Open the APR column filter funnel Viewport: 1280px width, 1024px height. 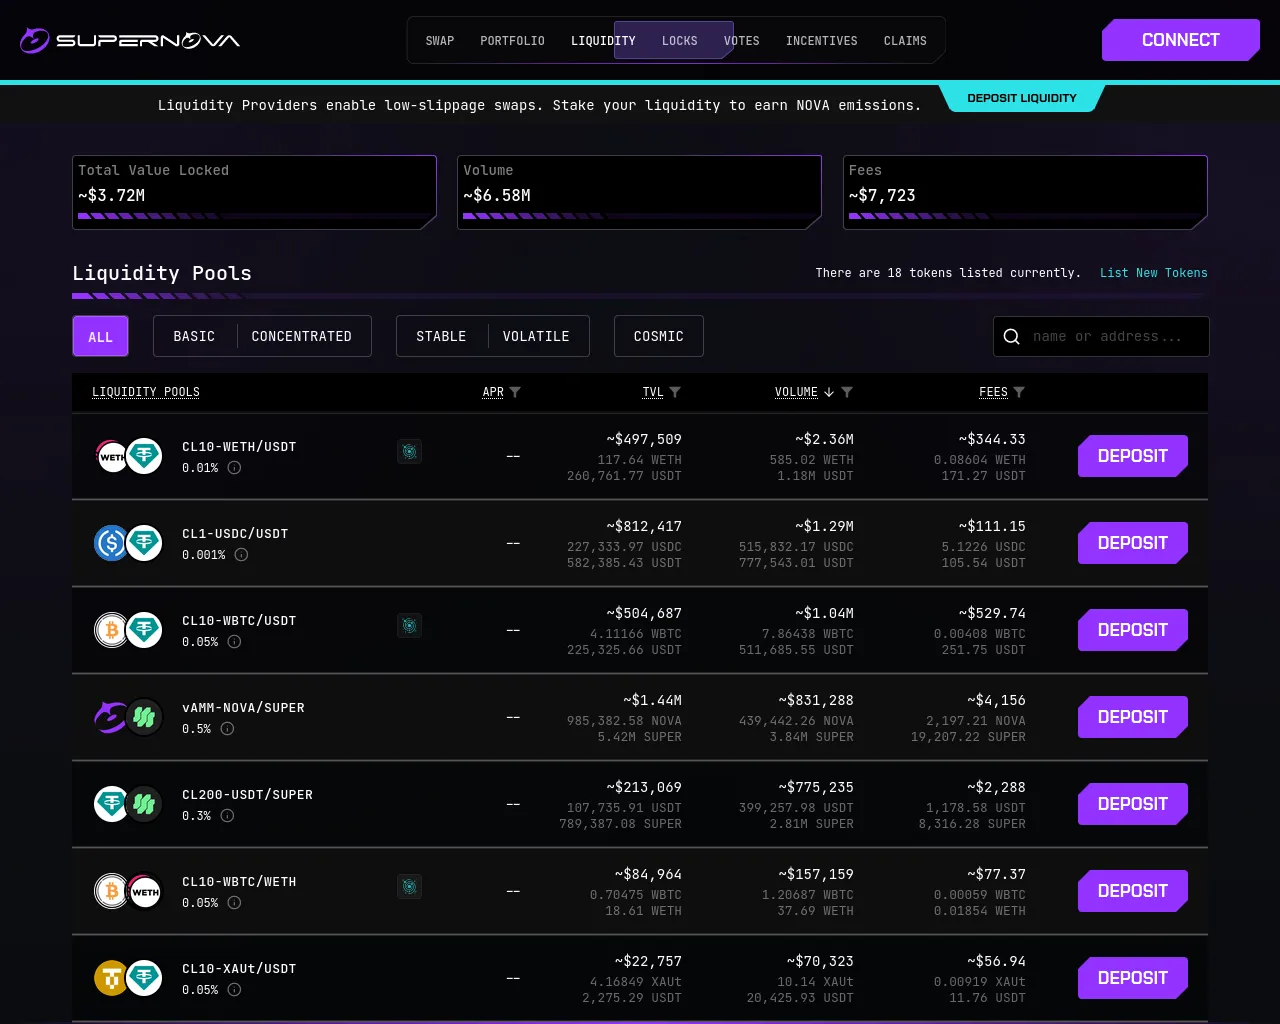click(x=515, y=392)
